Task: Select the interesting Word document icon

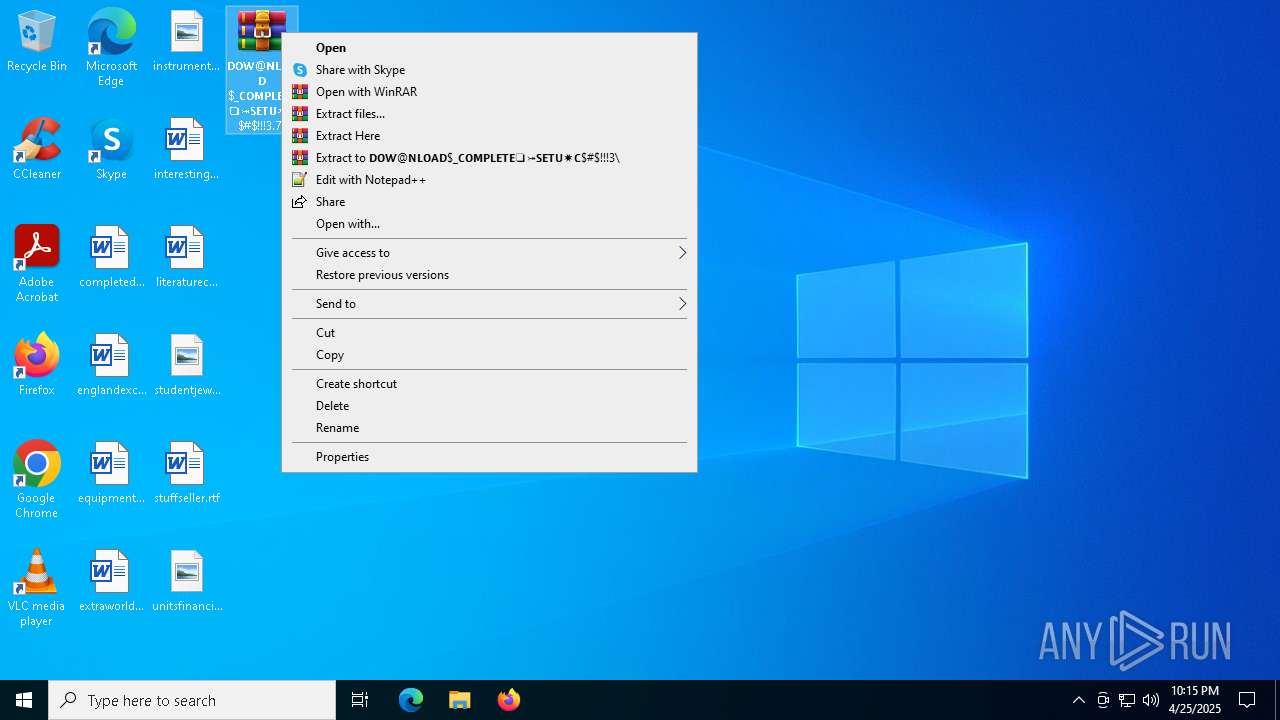Action: pos(186,150)
